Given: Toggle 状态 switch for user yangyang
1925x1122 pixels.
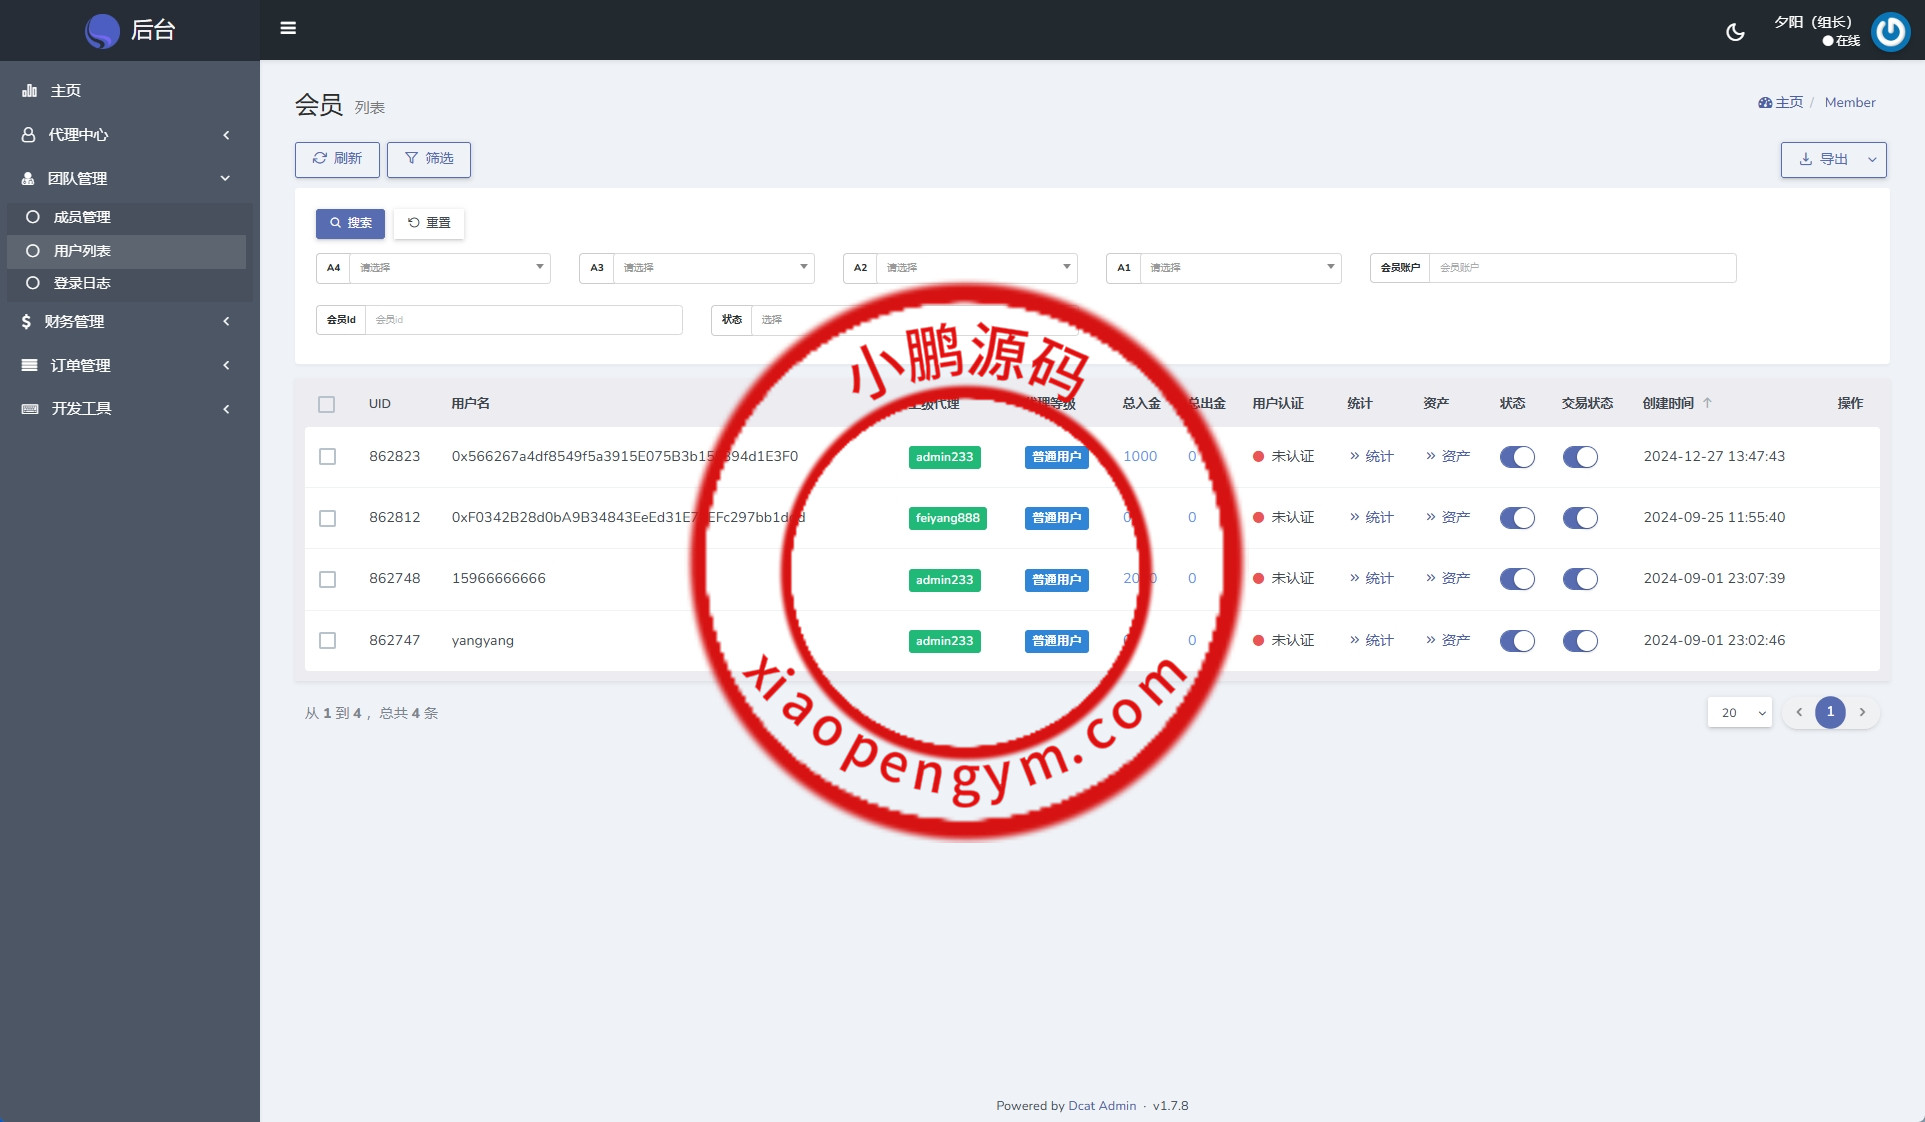Looking at the screenshot, I should click(x=1517, y=641).
